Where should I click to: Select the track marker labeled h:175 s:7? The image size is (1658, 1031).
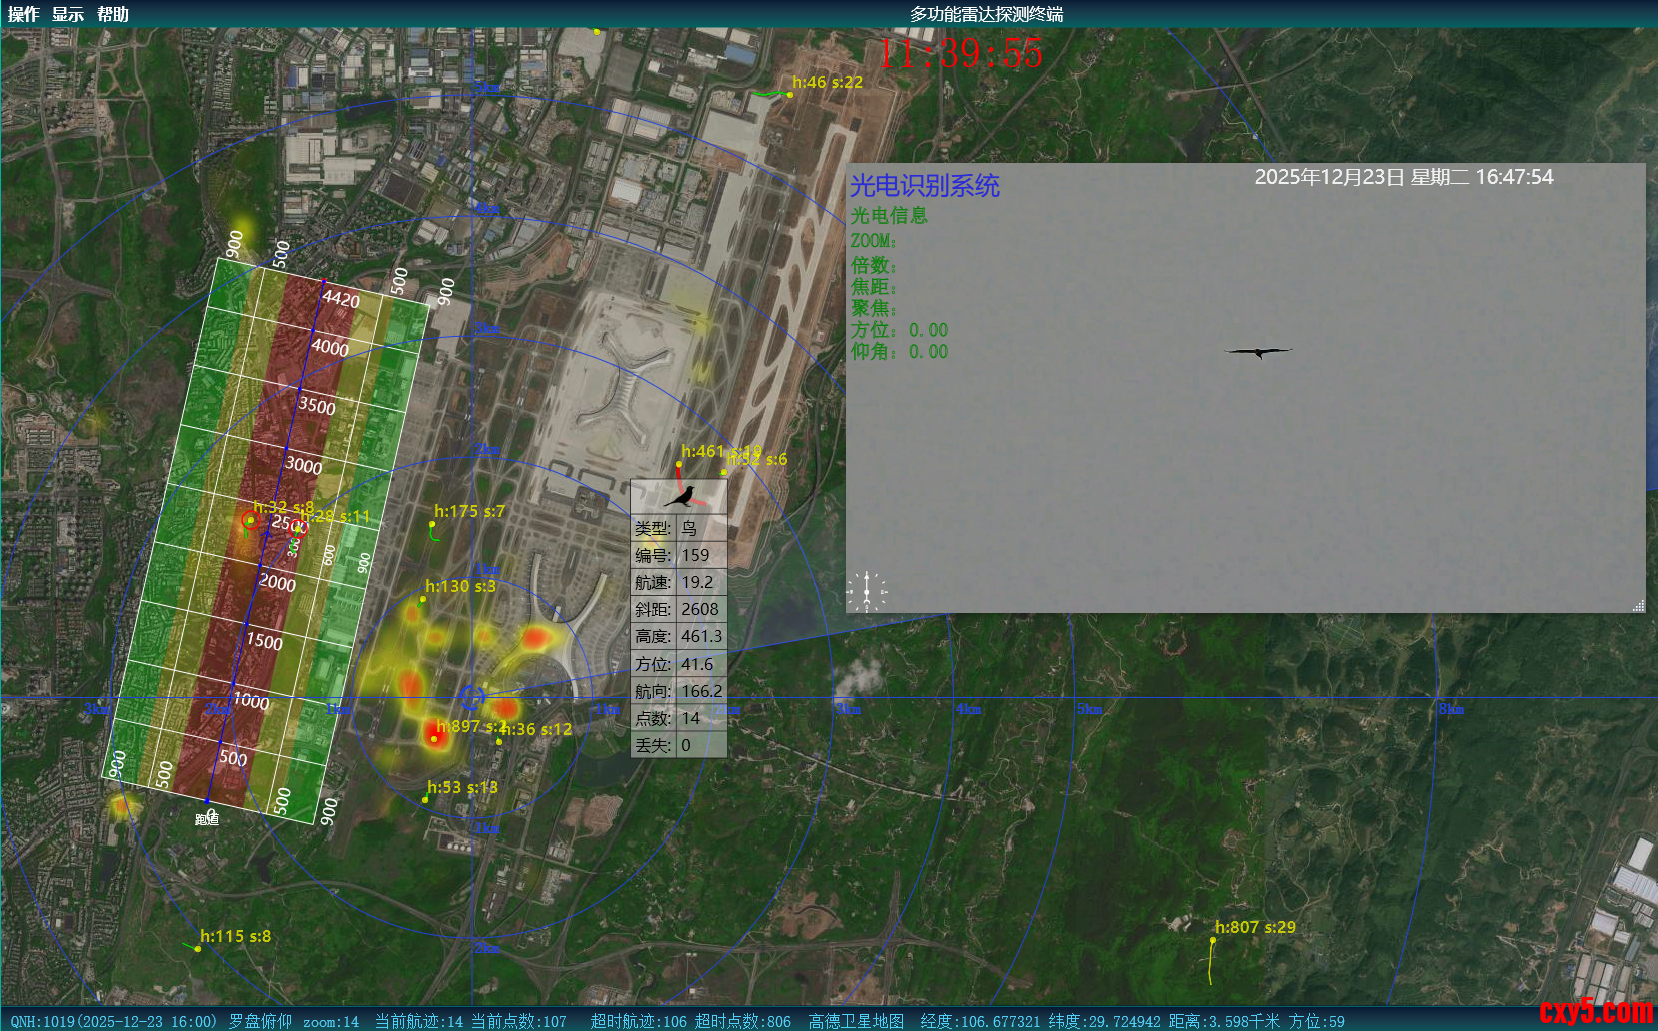pyautogui.click(x=432, y=524)
